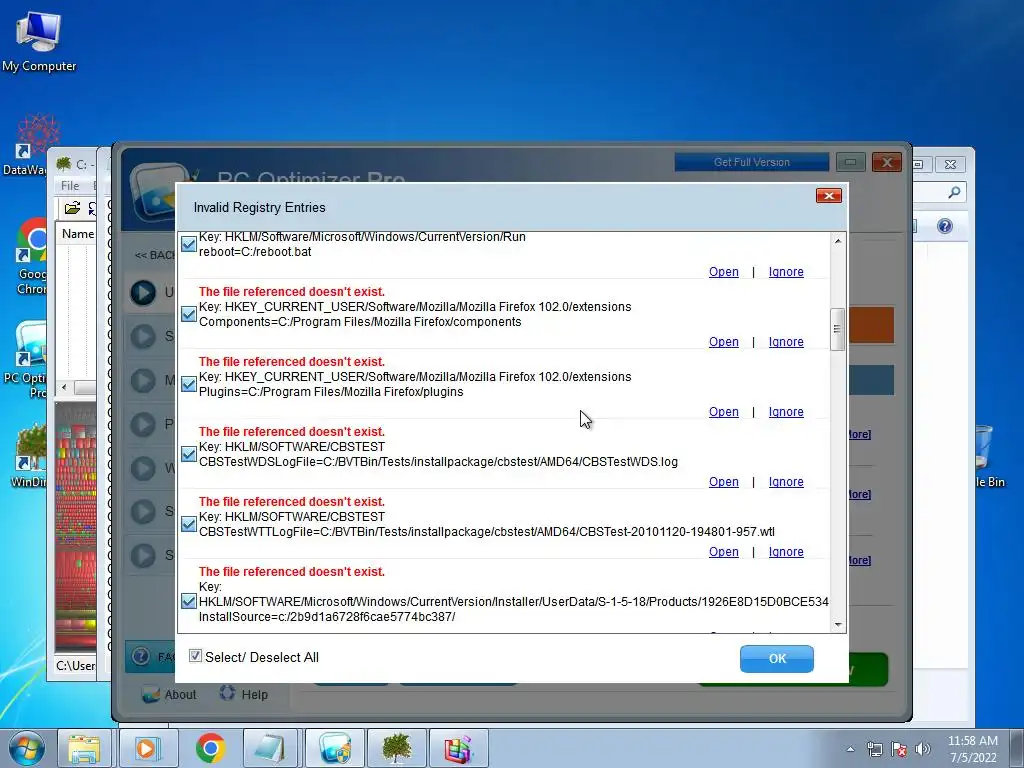Viewport: 1024px width, 768px height.
Task: Open the reboot.bat registry entry
Action: [x=724, y=272]
